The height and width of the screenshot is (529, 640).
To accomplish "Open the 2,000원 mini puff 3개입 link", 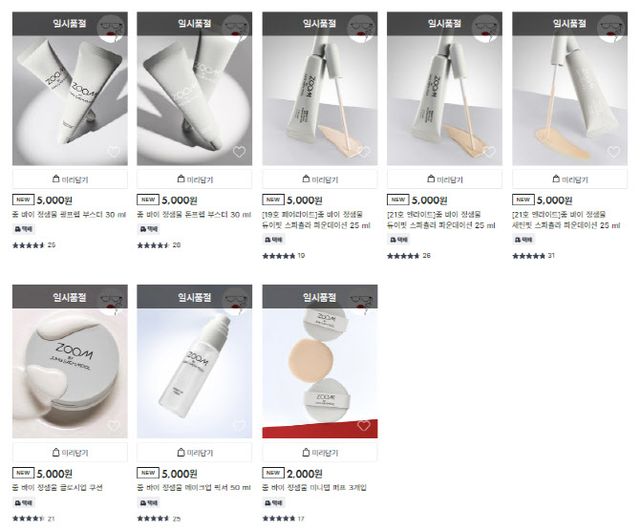I will coord(314,487).
